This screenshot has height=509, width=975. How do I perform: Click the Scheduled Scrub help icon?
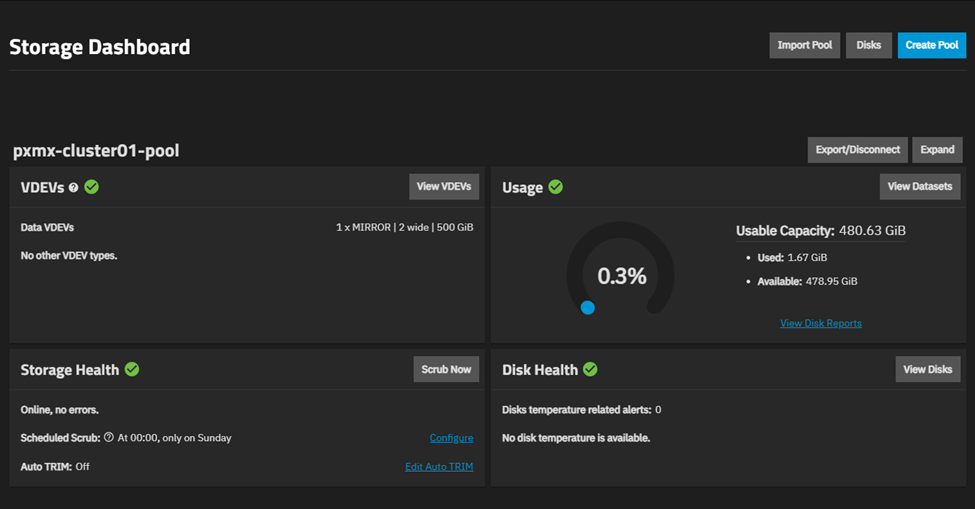pos(109,437)
